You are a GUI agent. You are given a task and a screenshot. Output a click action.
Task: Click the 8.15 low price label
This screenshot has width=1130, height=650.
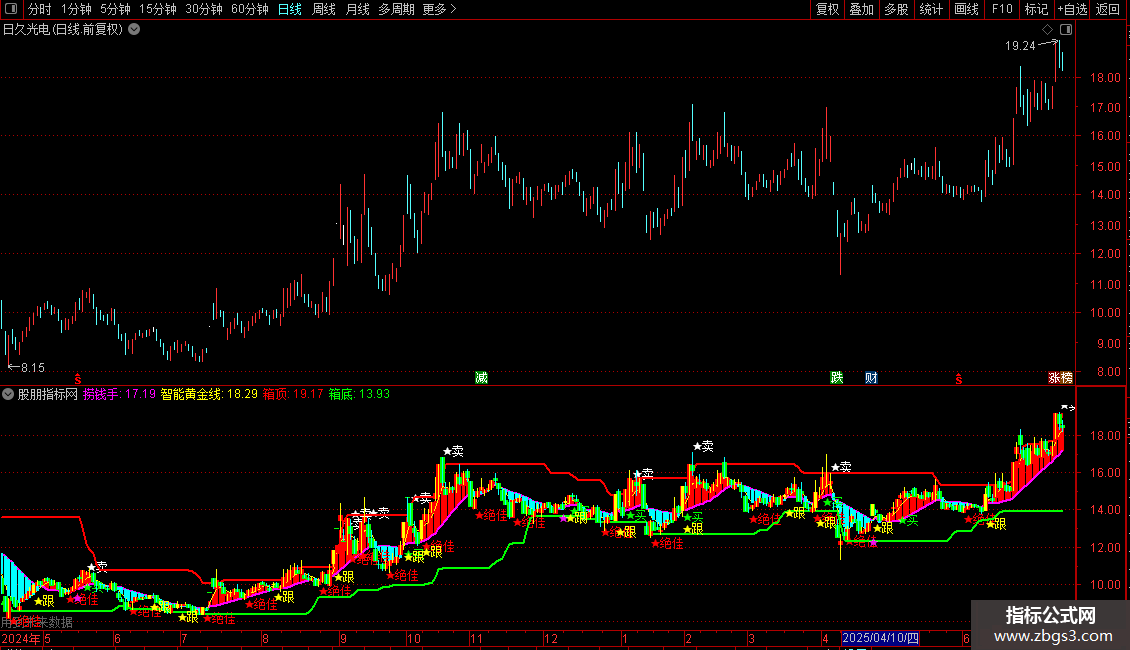pos(32,368)
